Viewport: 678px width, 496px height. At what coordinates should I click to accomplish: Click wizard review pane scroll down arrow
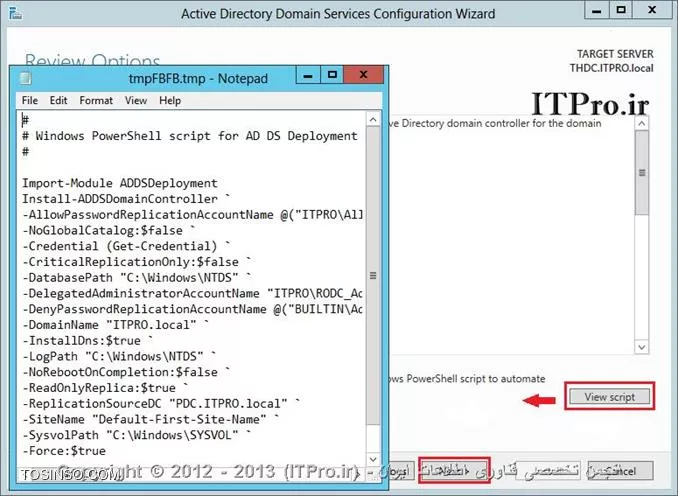[642, 347]
